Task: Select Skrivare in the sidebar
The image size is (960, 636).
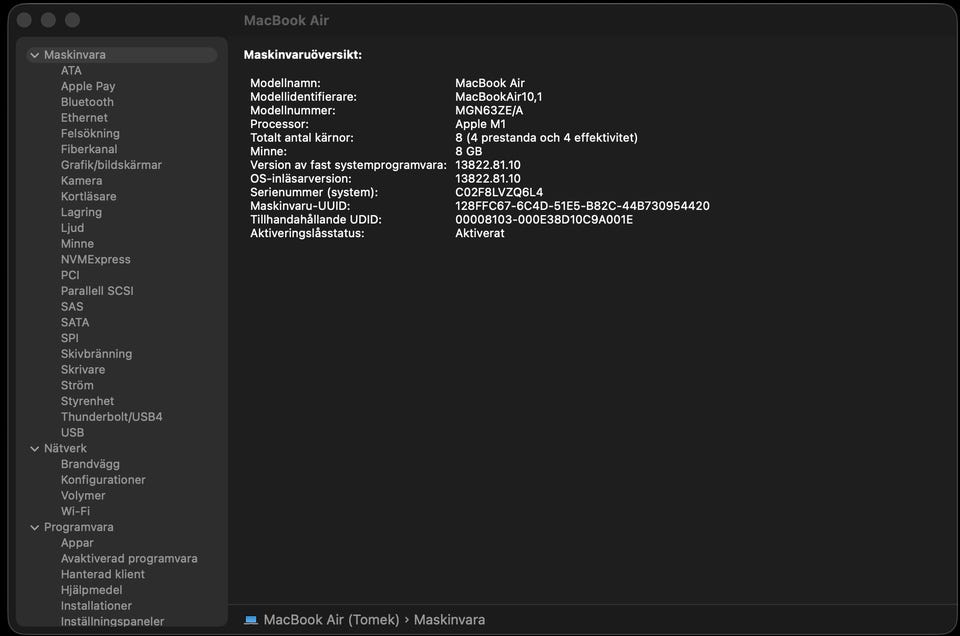Action: tap(83, 370)
